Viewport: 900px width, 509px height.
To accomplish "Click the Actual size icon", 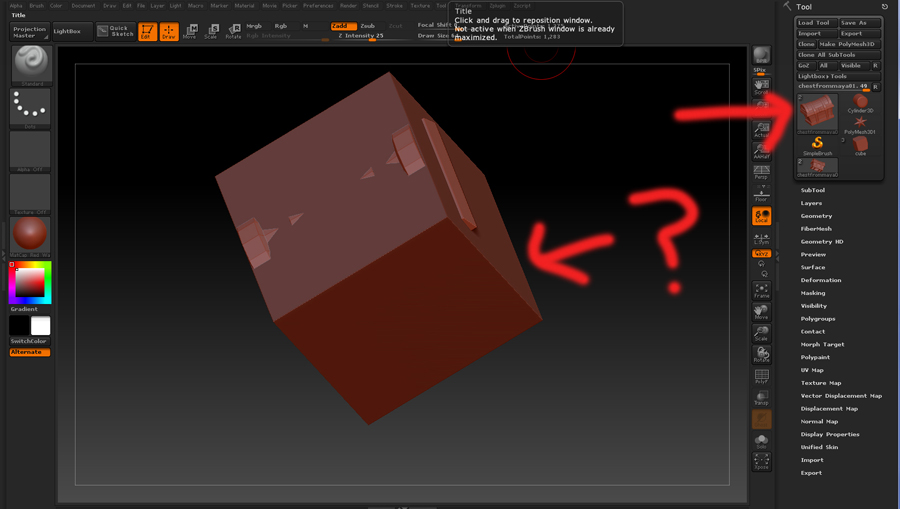I will (x=762, y=130).
